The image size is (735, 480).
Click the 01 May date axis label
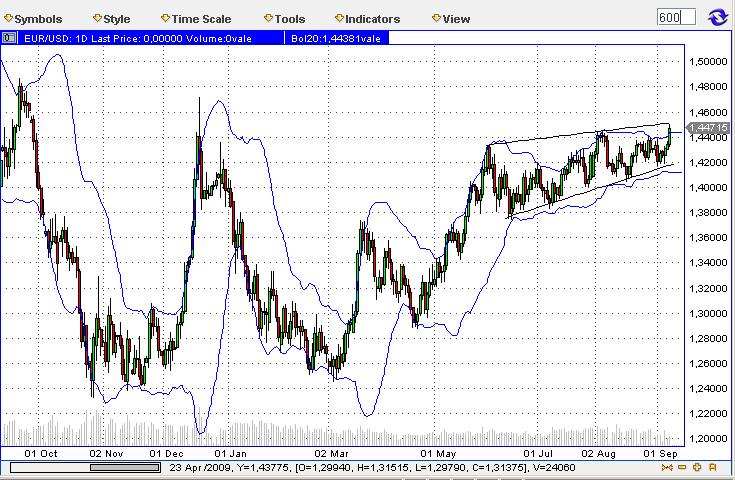point(438,454)
